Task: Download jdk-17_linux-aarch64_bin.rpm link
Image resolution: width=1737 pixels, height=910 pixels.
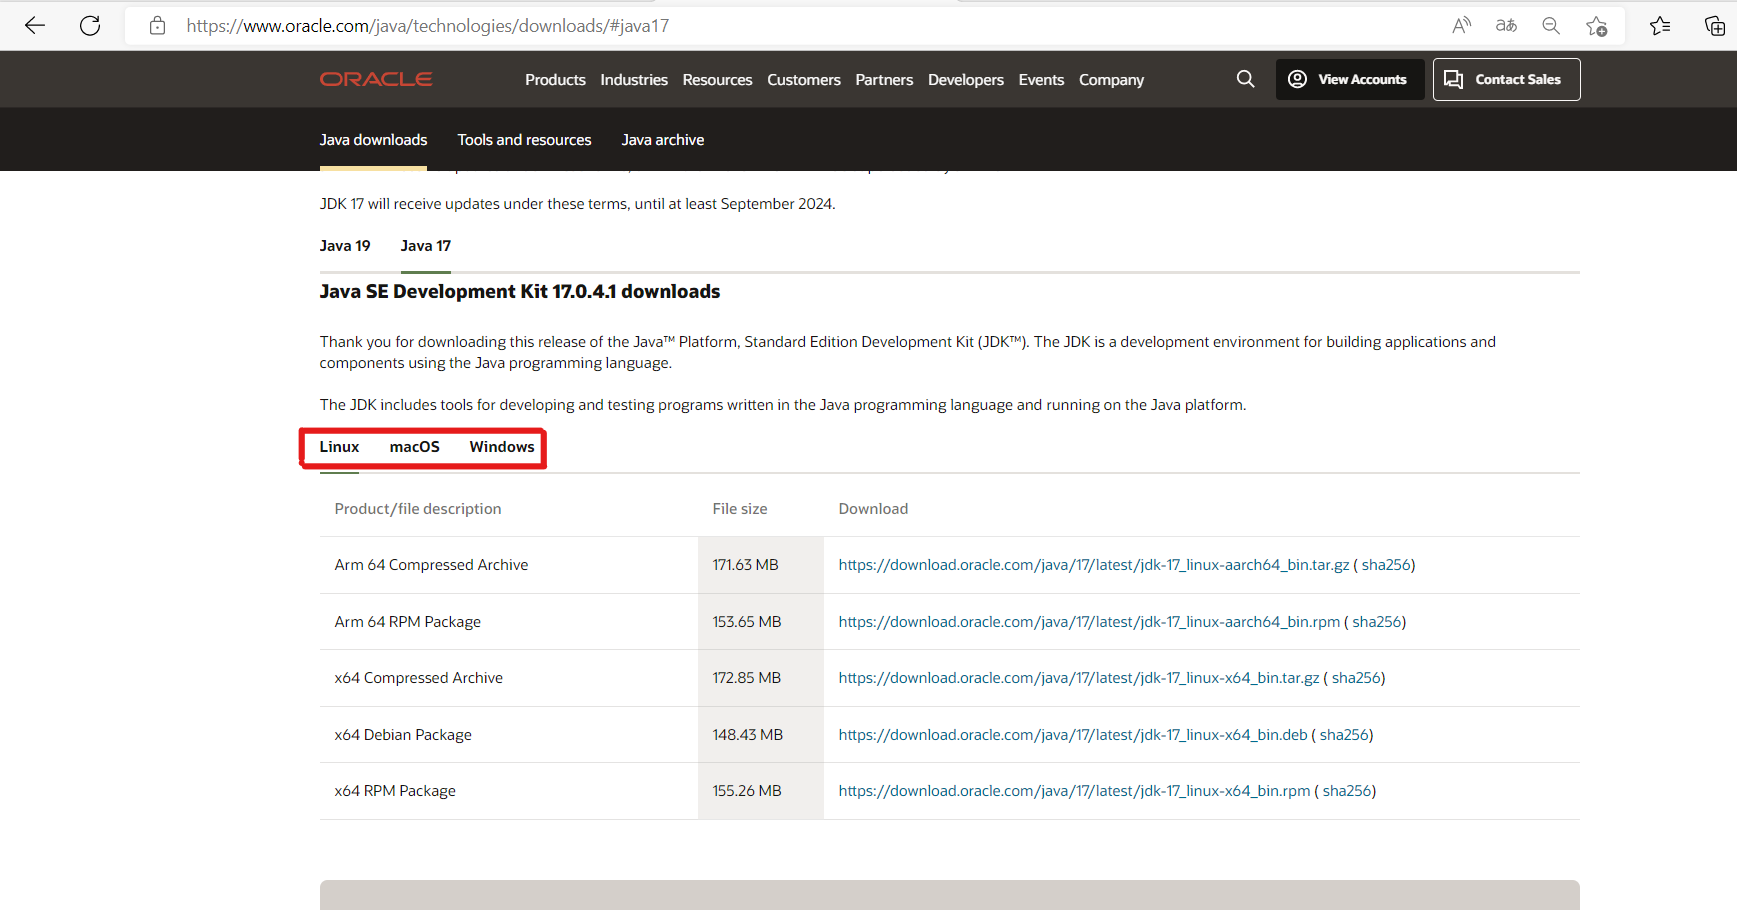Action: click(1089, 622)
